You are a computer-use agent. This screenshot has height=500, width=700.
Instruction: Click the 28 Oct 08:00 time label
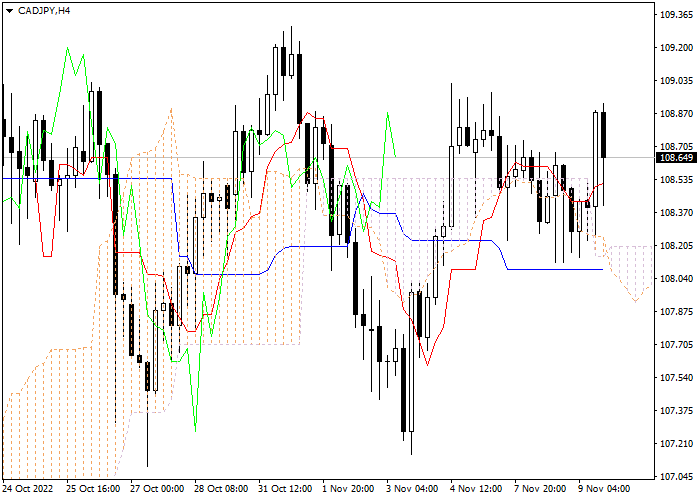click(221, 489)
